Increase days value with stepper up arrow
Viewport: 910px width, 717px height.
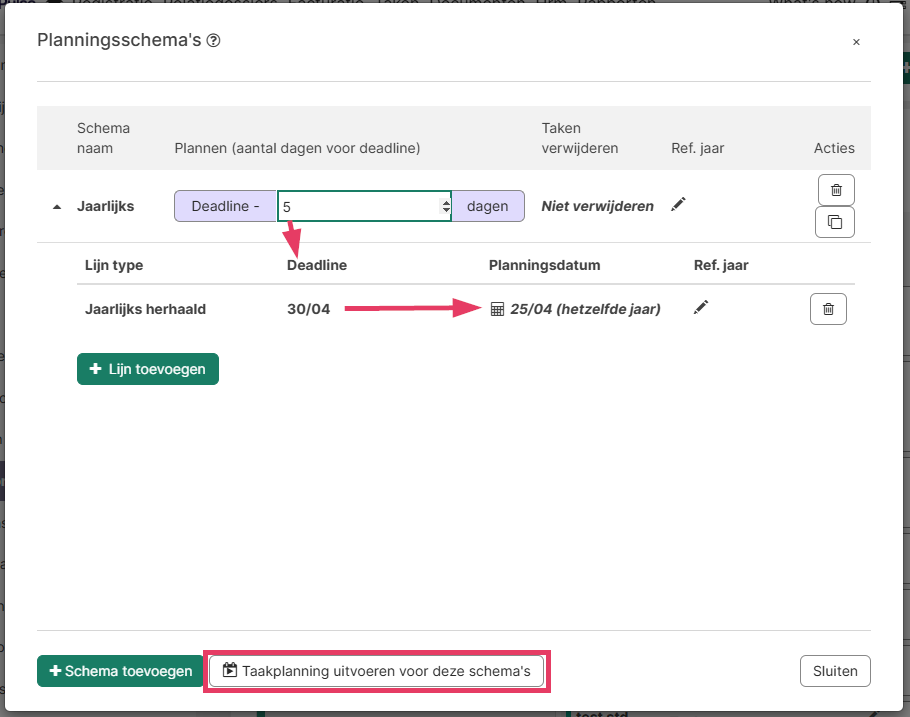[x=446, y=202]
